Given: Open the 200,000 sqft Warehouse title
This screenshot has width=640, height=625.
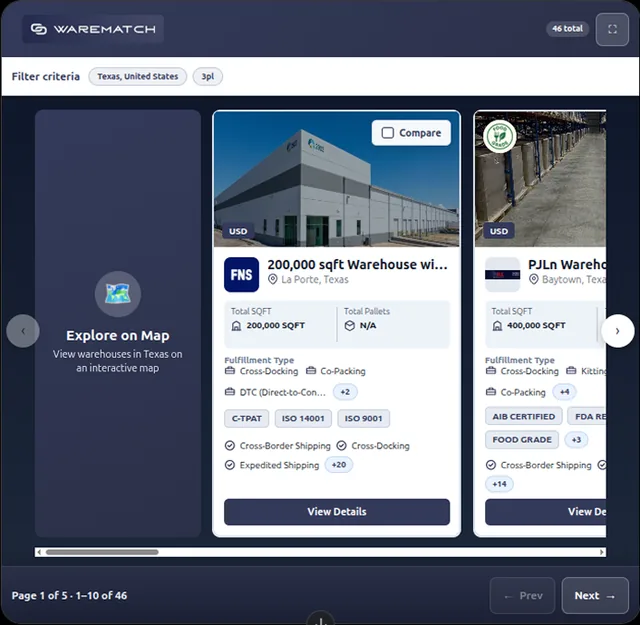Looking at the screenshot, I should pyautogui.click(x=357, y=265).
